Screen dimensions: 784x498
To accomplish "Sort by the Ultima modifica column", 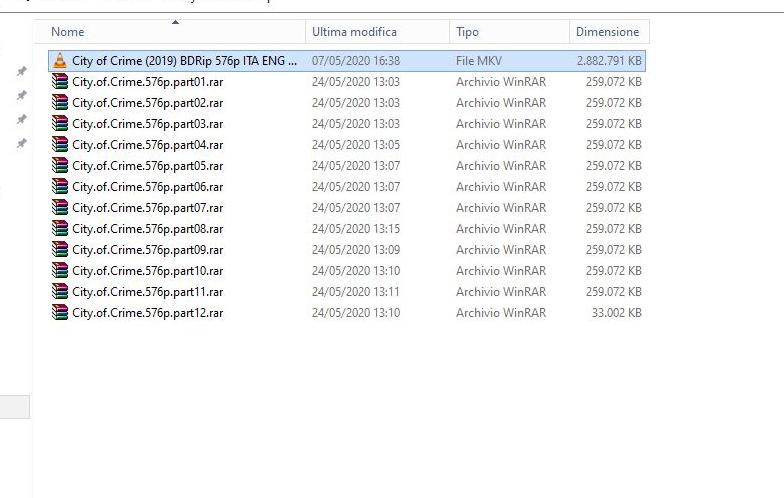I will coord(354,32).
